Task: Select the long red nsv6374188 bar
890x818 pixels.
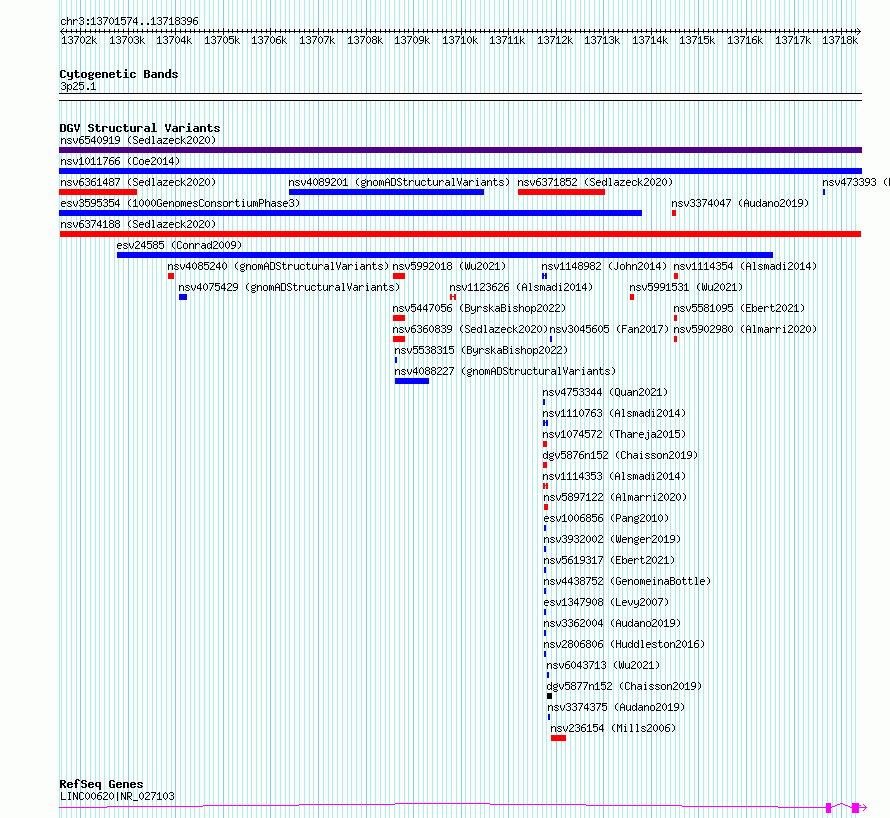Action: [460, 234]
